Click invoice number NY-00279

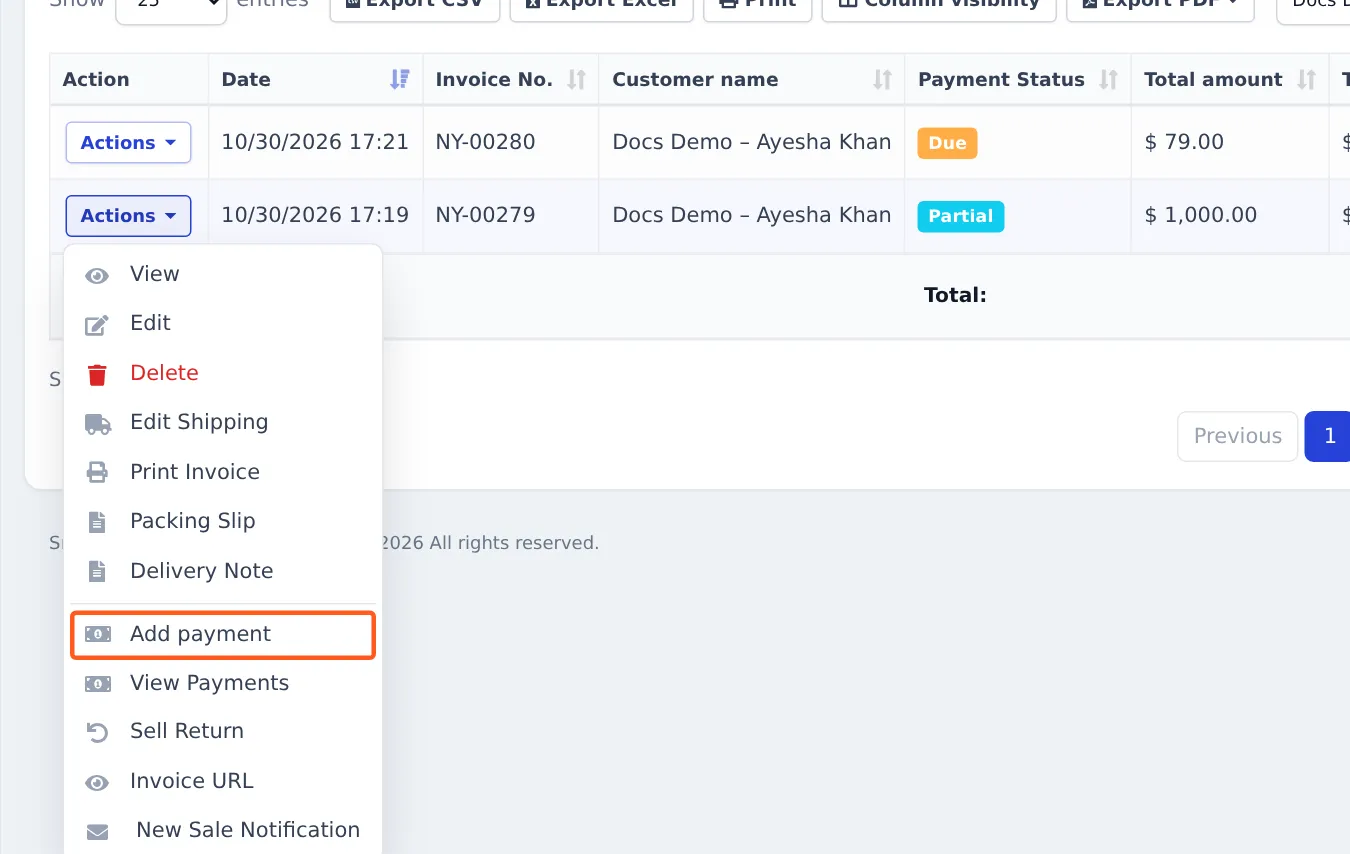point(485,215)
